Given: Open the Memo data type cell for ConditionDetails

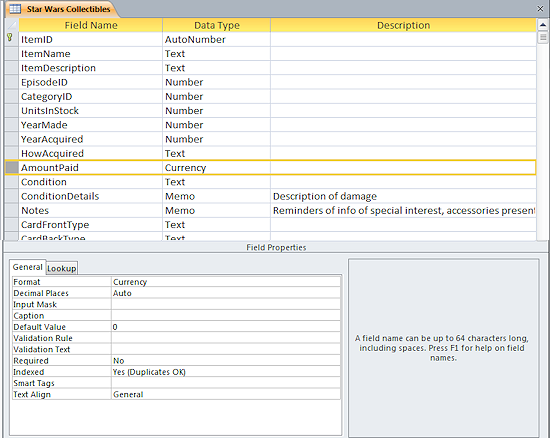Looking at the screenshot, I should (x=216, y=196).
